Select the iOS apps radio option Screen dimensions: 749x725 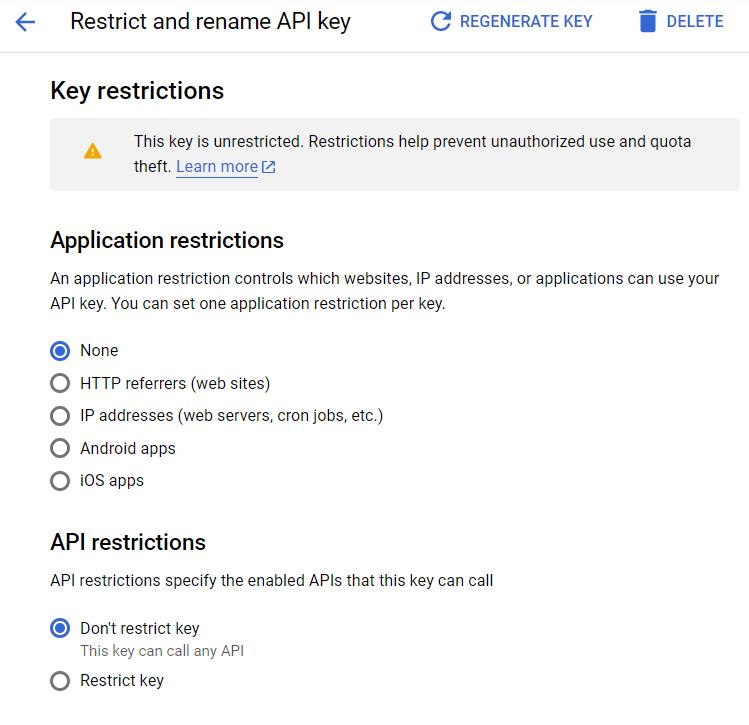60,481
